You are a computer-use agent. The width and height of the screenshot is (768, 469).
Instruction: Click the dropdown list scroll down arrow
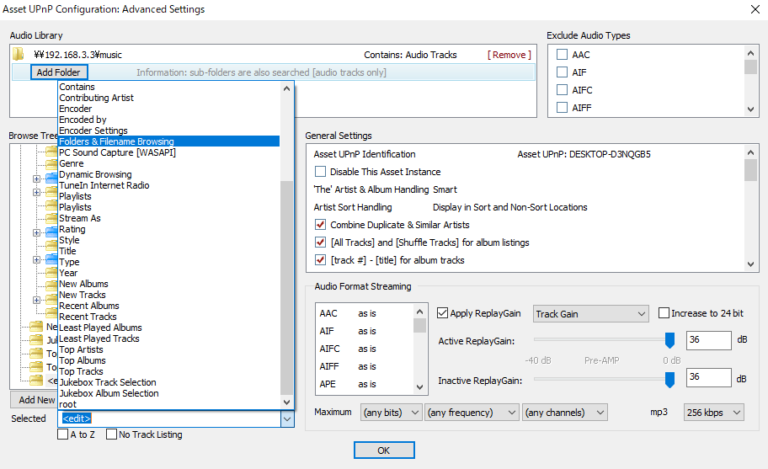(287, 402)
